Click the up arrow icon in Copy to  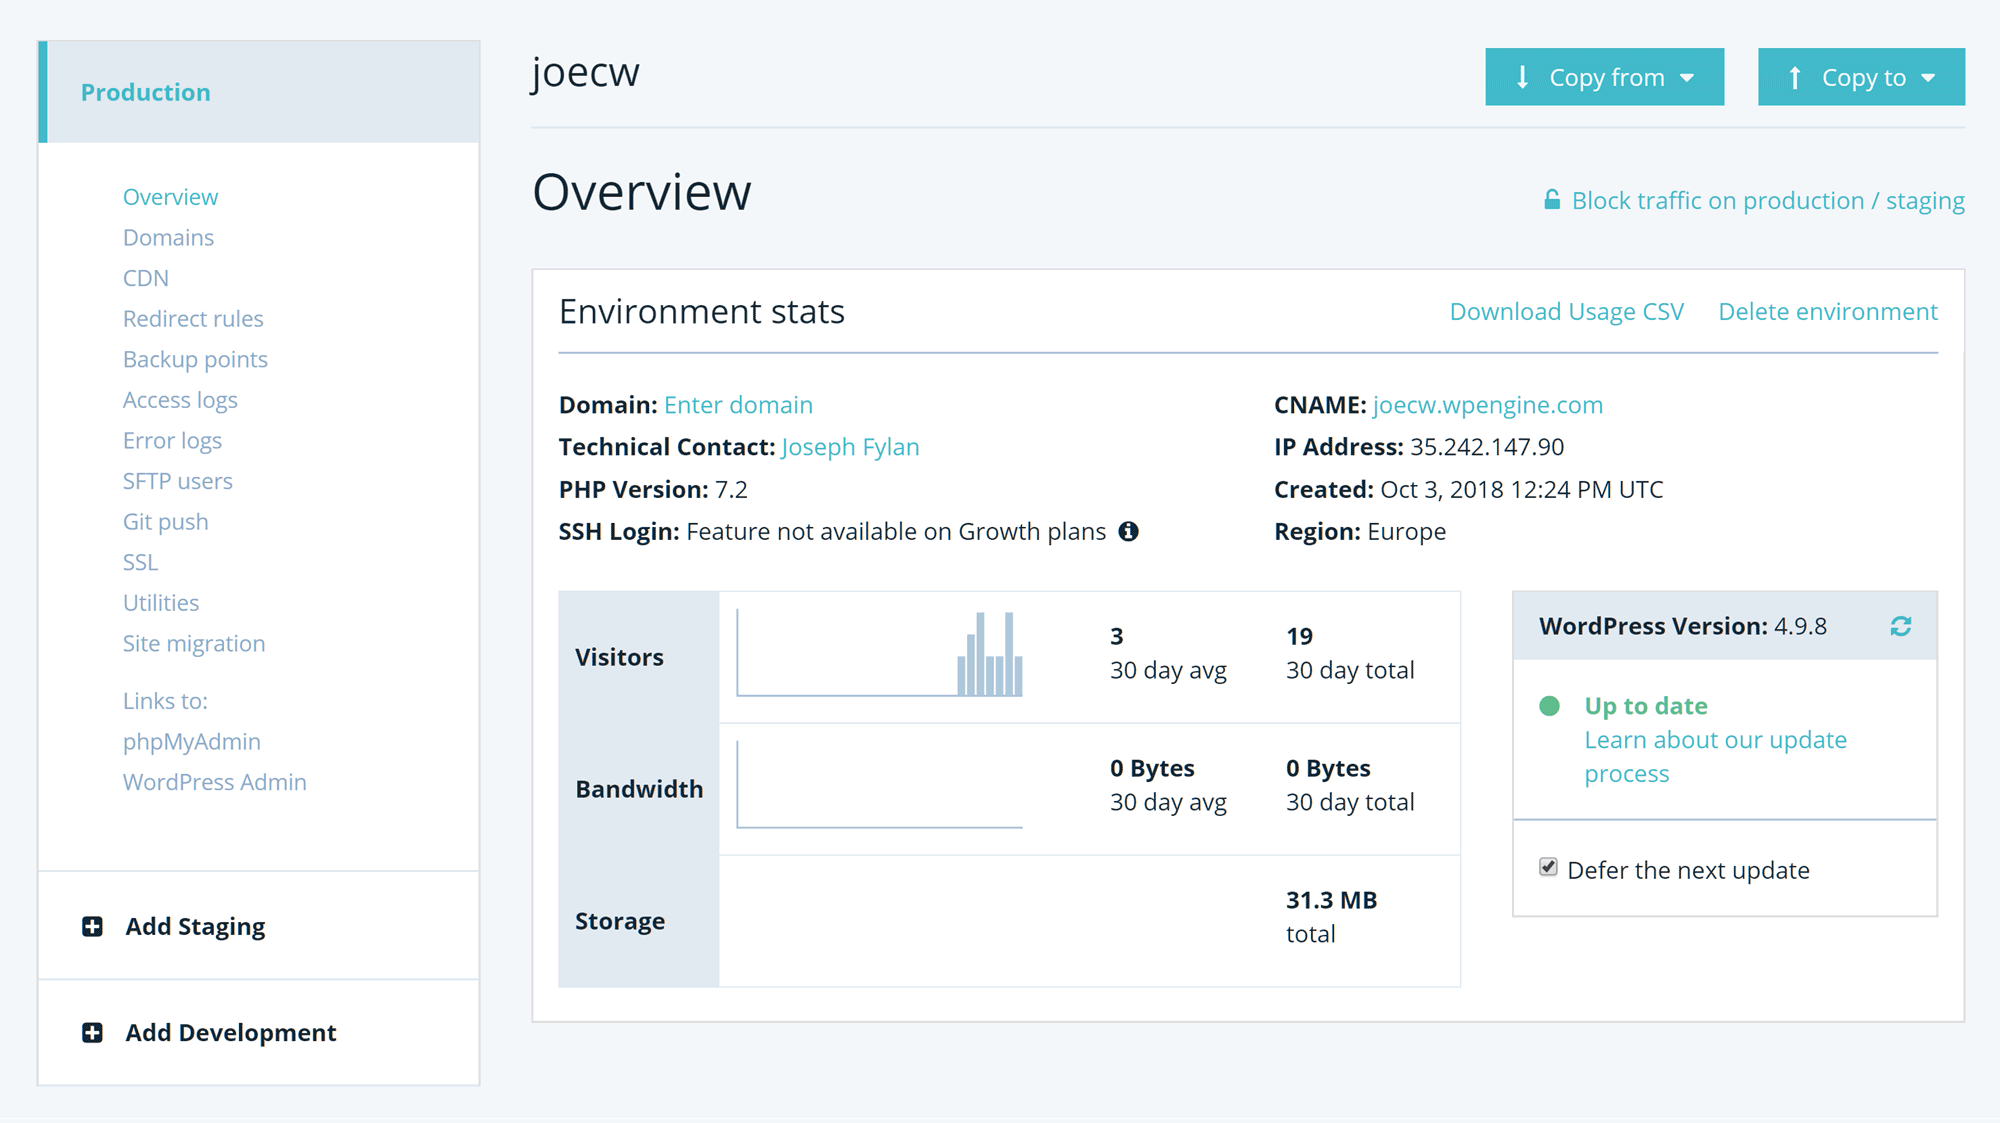point(1795,77)
